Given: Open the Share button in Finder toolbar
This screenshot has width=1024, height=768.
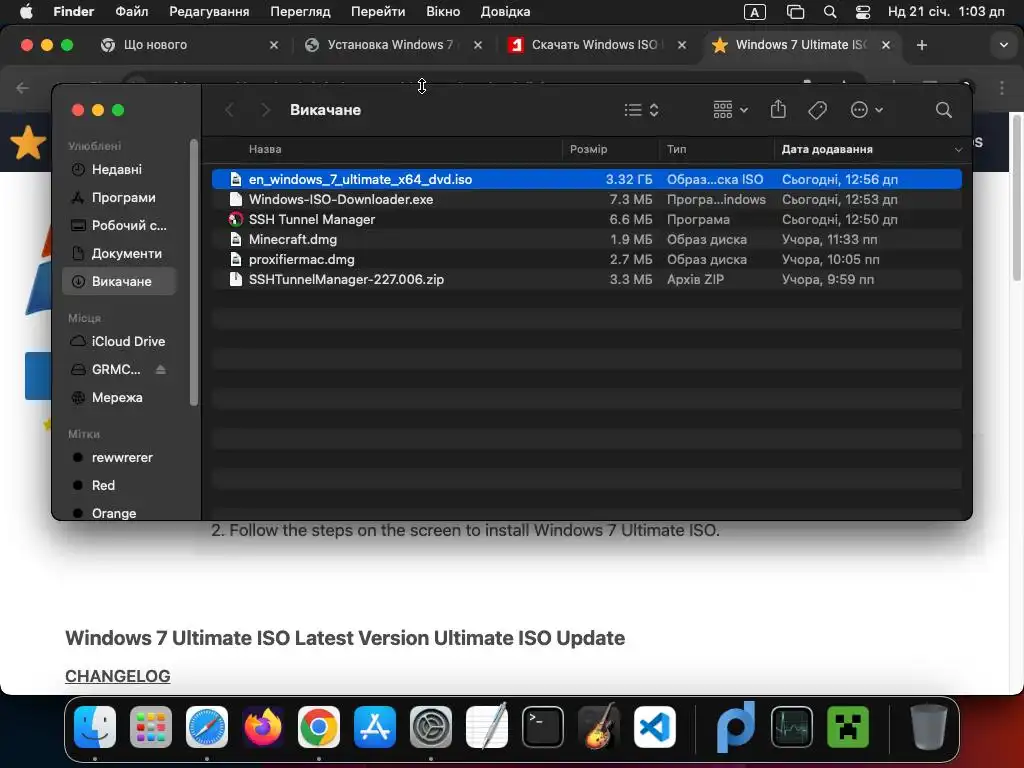Looking at the screenshot, I should point(778,109).
